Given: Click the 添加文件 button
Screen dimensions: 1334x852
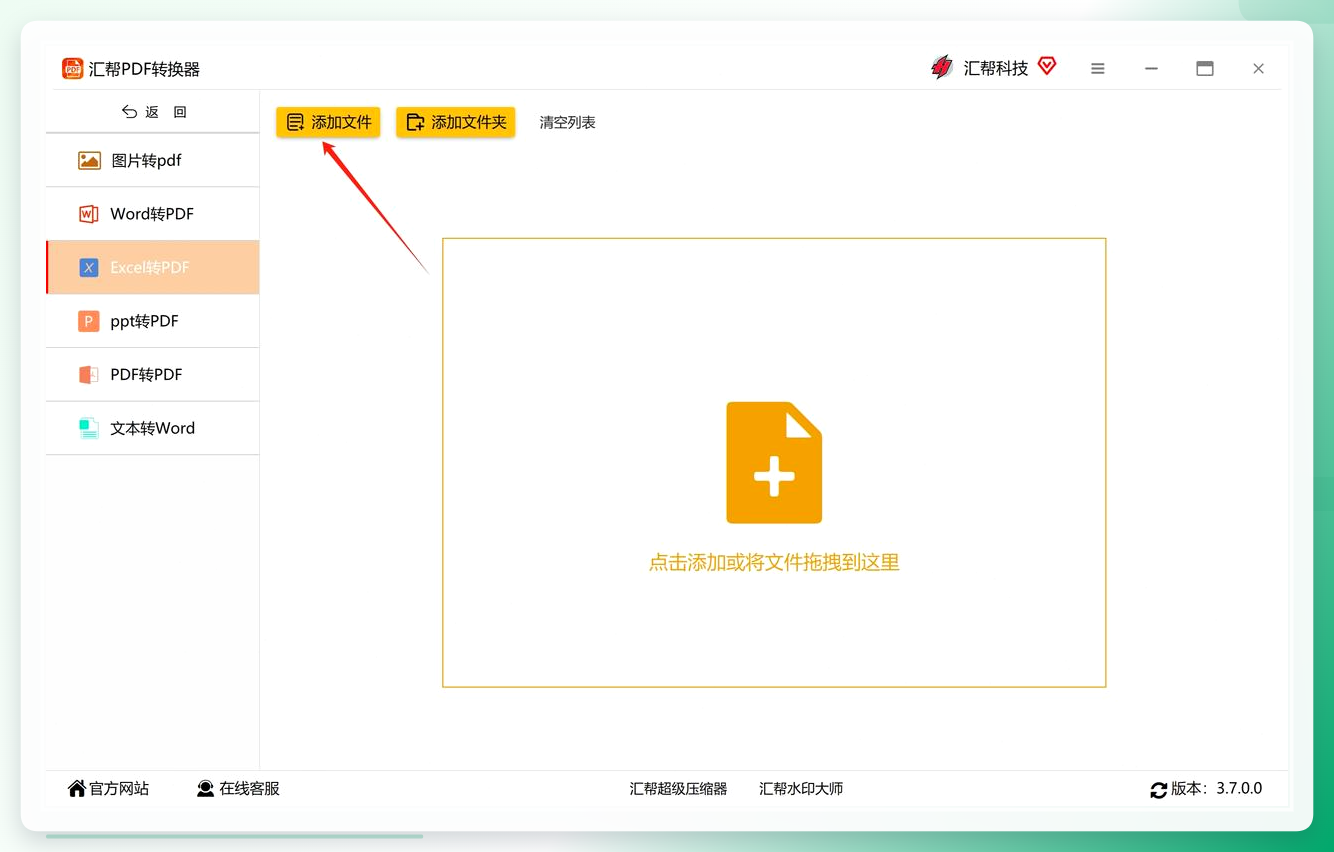Looking at the screenshot, I should pyautogui.click(x=328, y=122).
